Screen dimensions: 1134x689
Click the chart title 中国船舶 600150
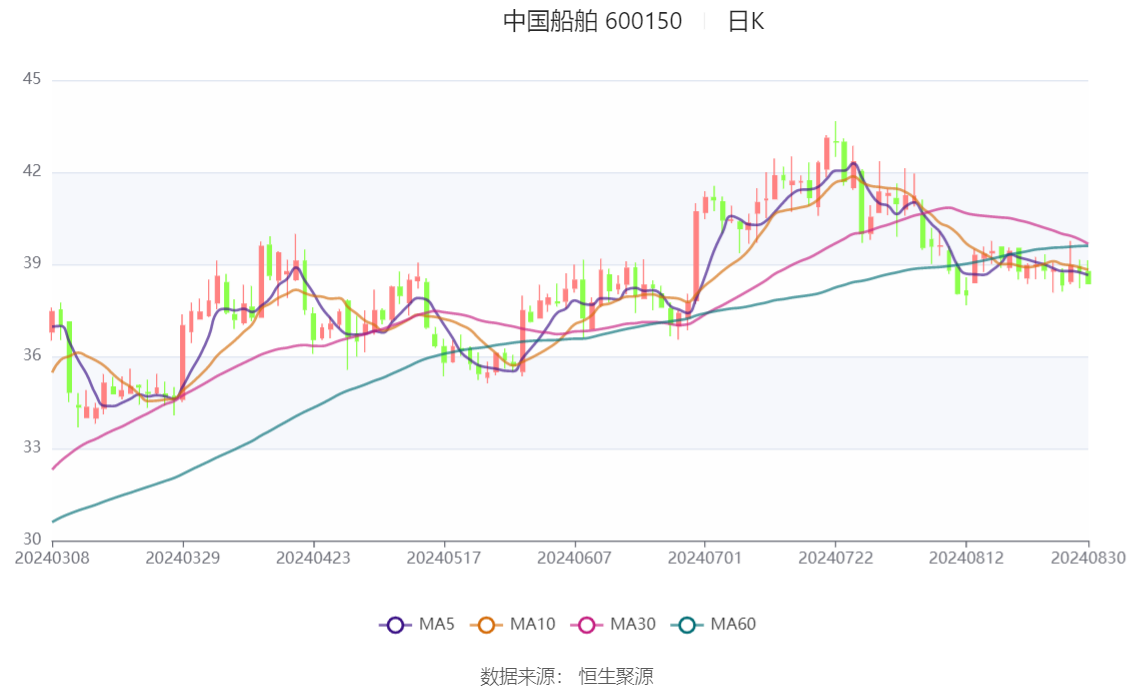click(592, 21)
